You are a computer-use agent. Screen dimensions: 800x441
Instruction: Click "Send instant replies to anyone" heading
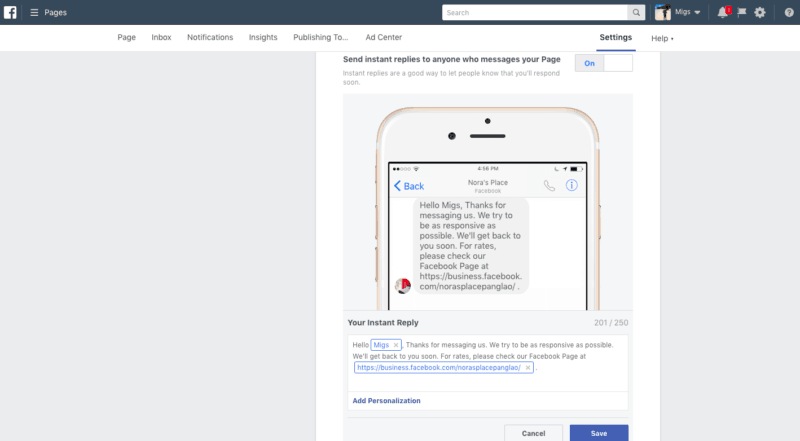pos(452,59)
